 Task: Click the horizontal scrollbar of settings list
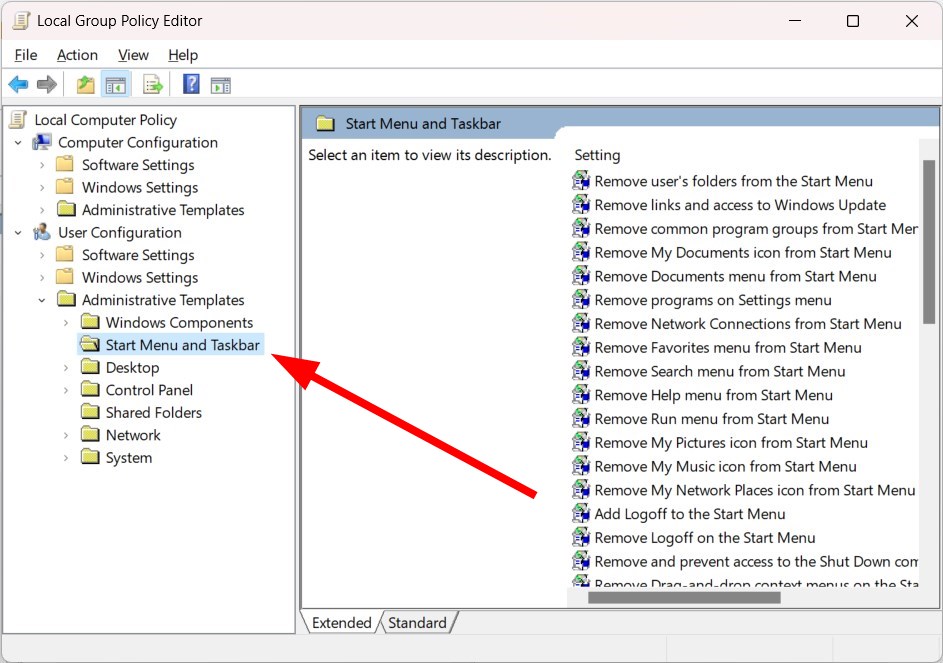click(683, 598)
